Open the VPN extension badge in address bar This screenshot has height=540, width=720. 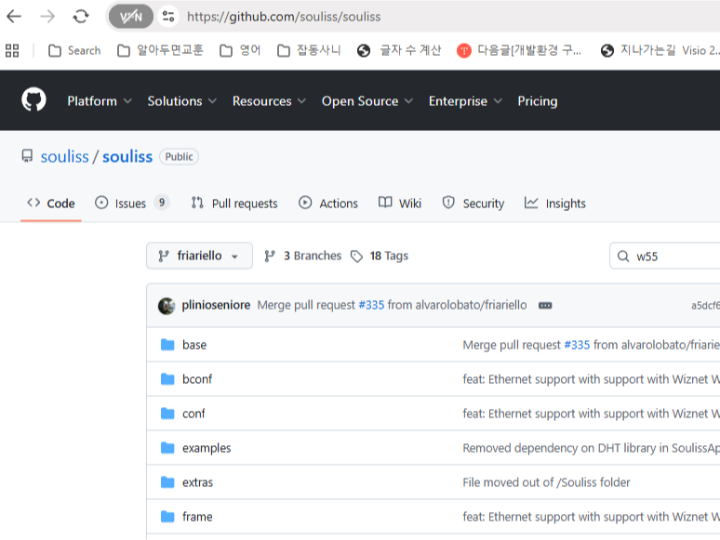(x=131, y=16)
